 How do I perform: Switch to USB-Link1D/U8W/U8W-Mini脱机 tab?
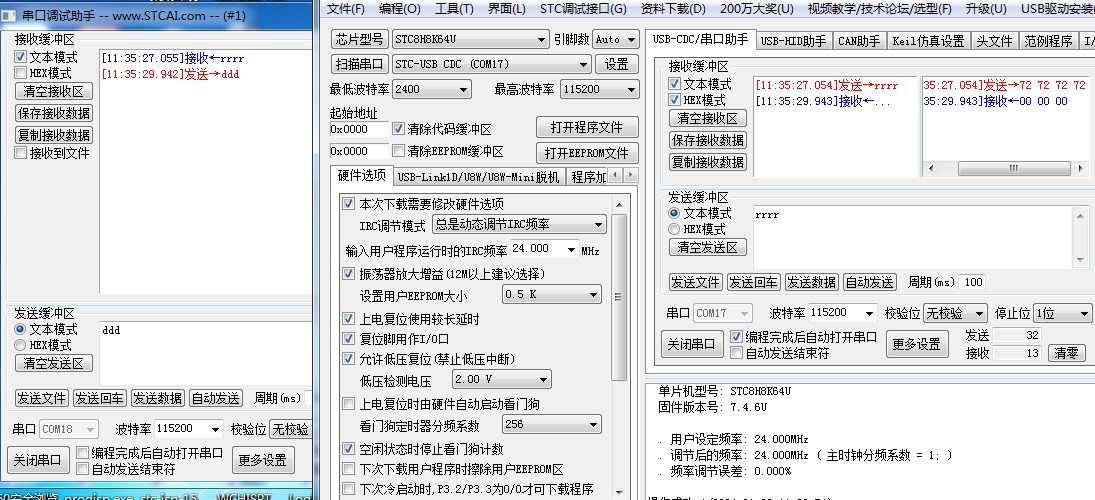478,177
